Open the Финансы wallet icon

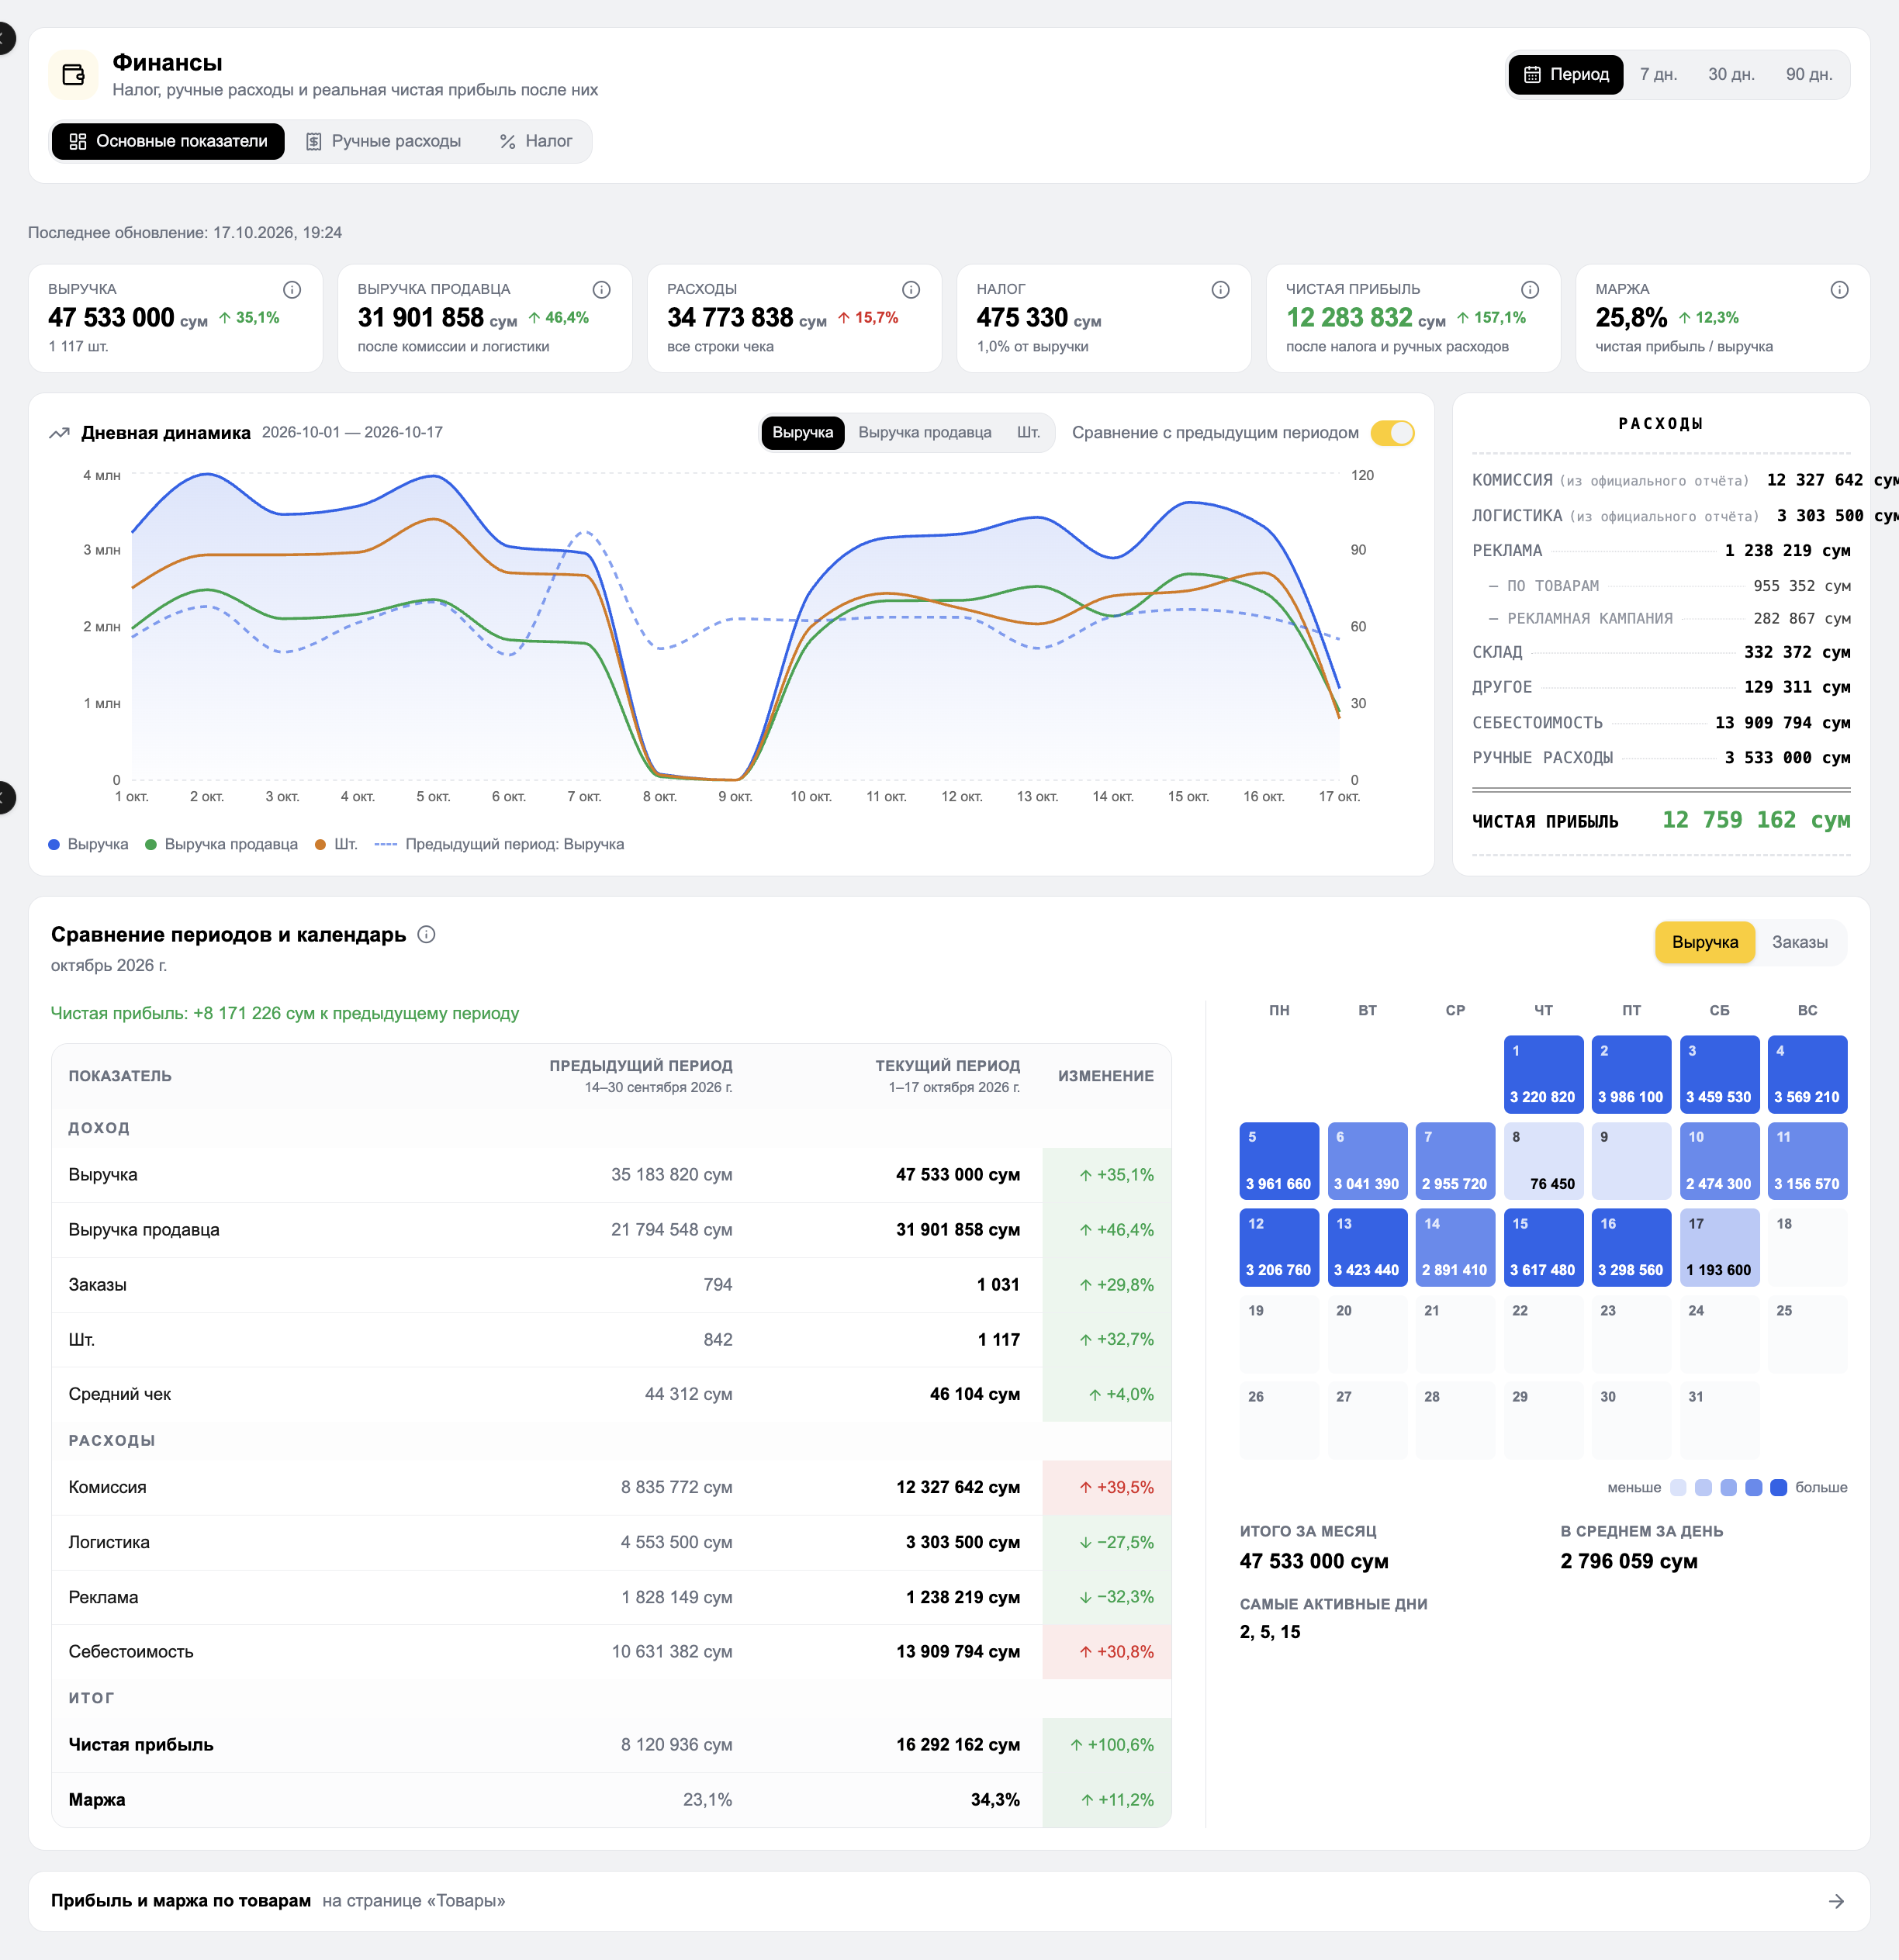pos(73,75)
